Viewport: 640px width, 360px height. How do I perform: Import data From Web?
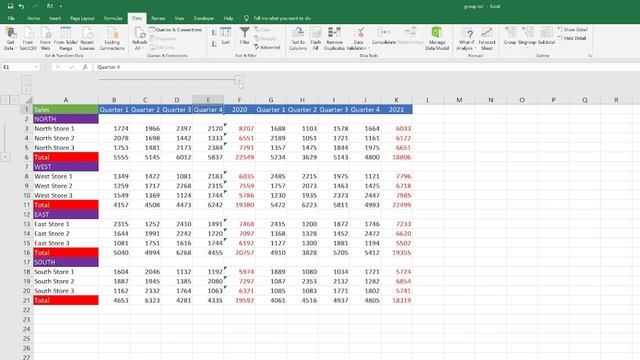click(x=45, y=39)
